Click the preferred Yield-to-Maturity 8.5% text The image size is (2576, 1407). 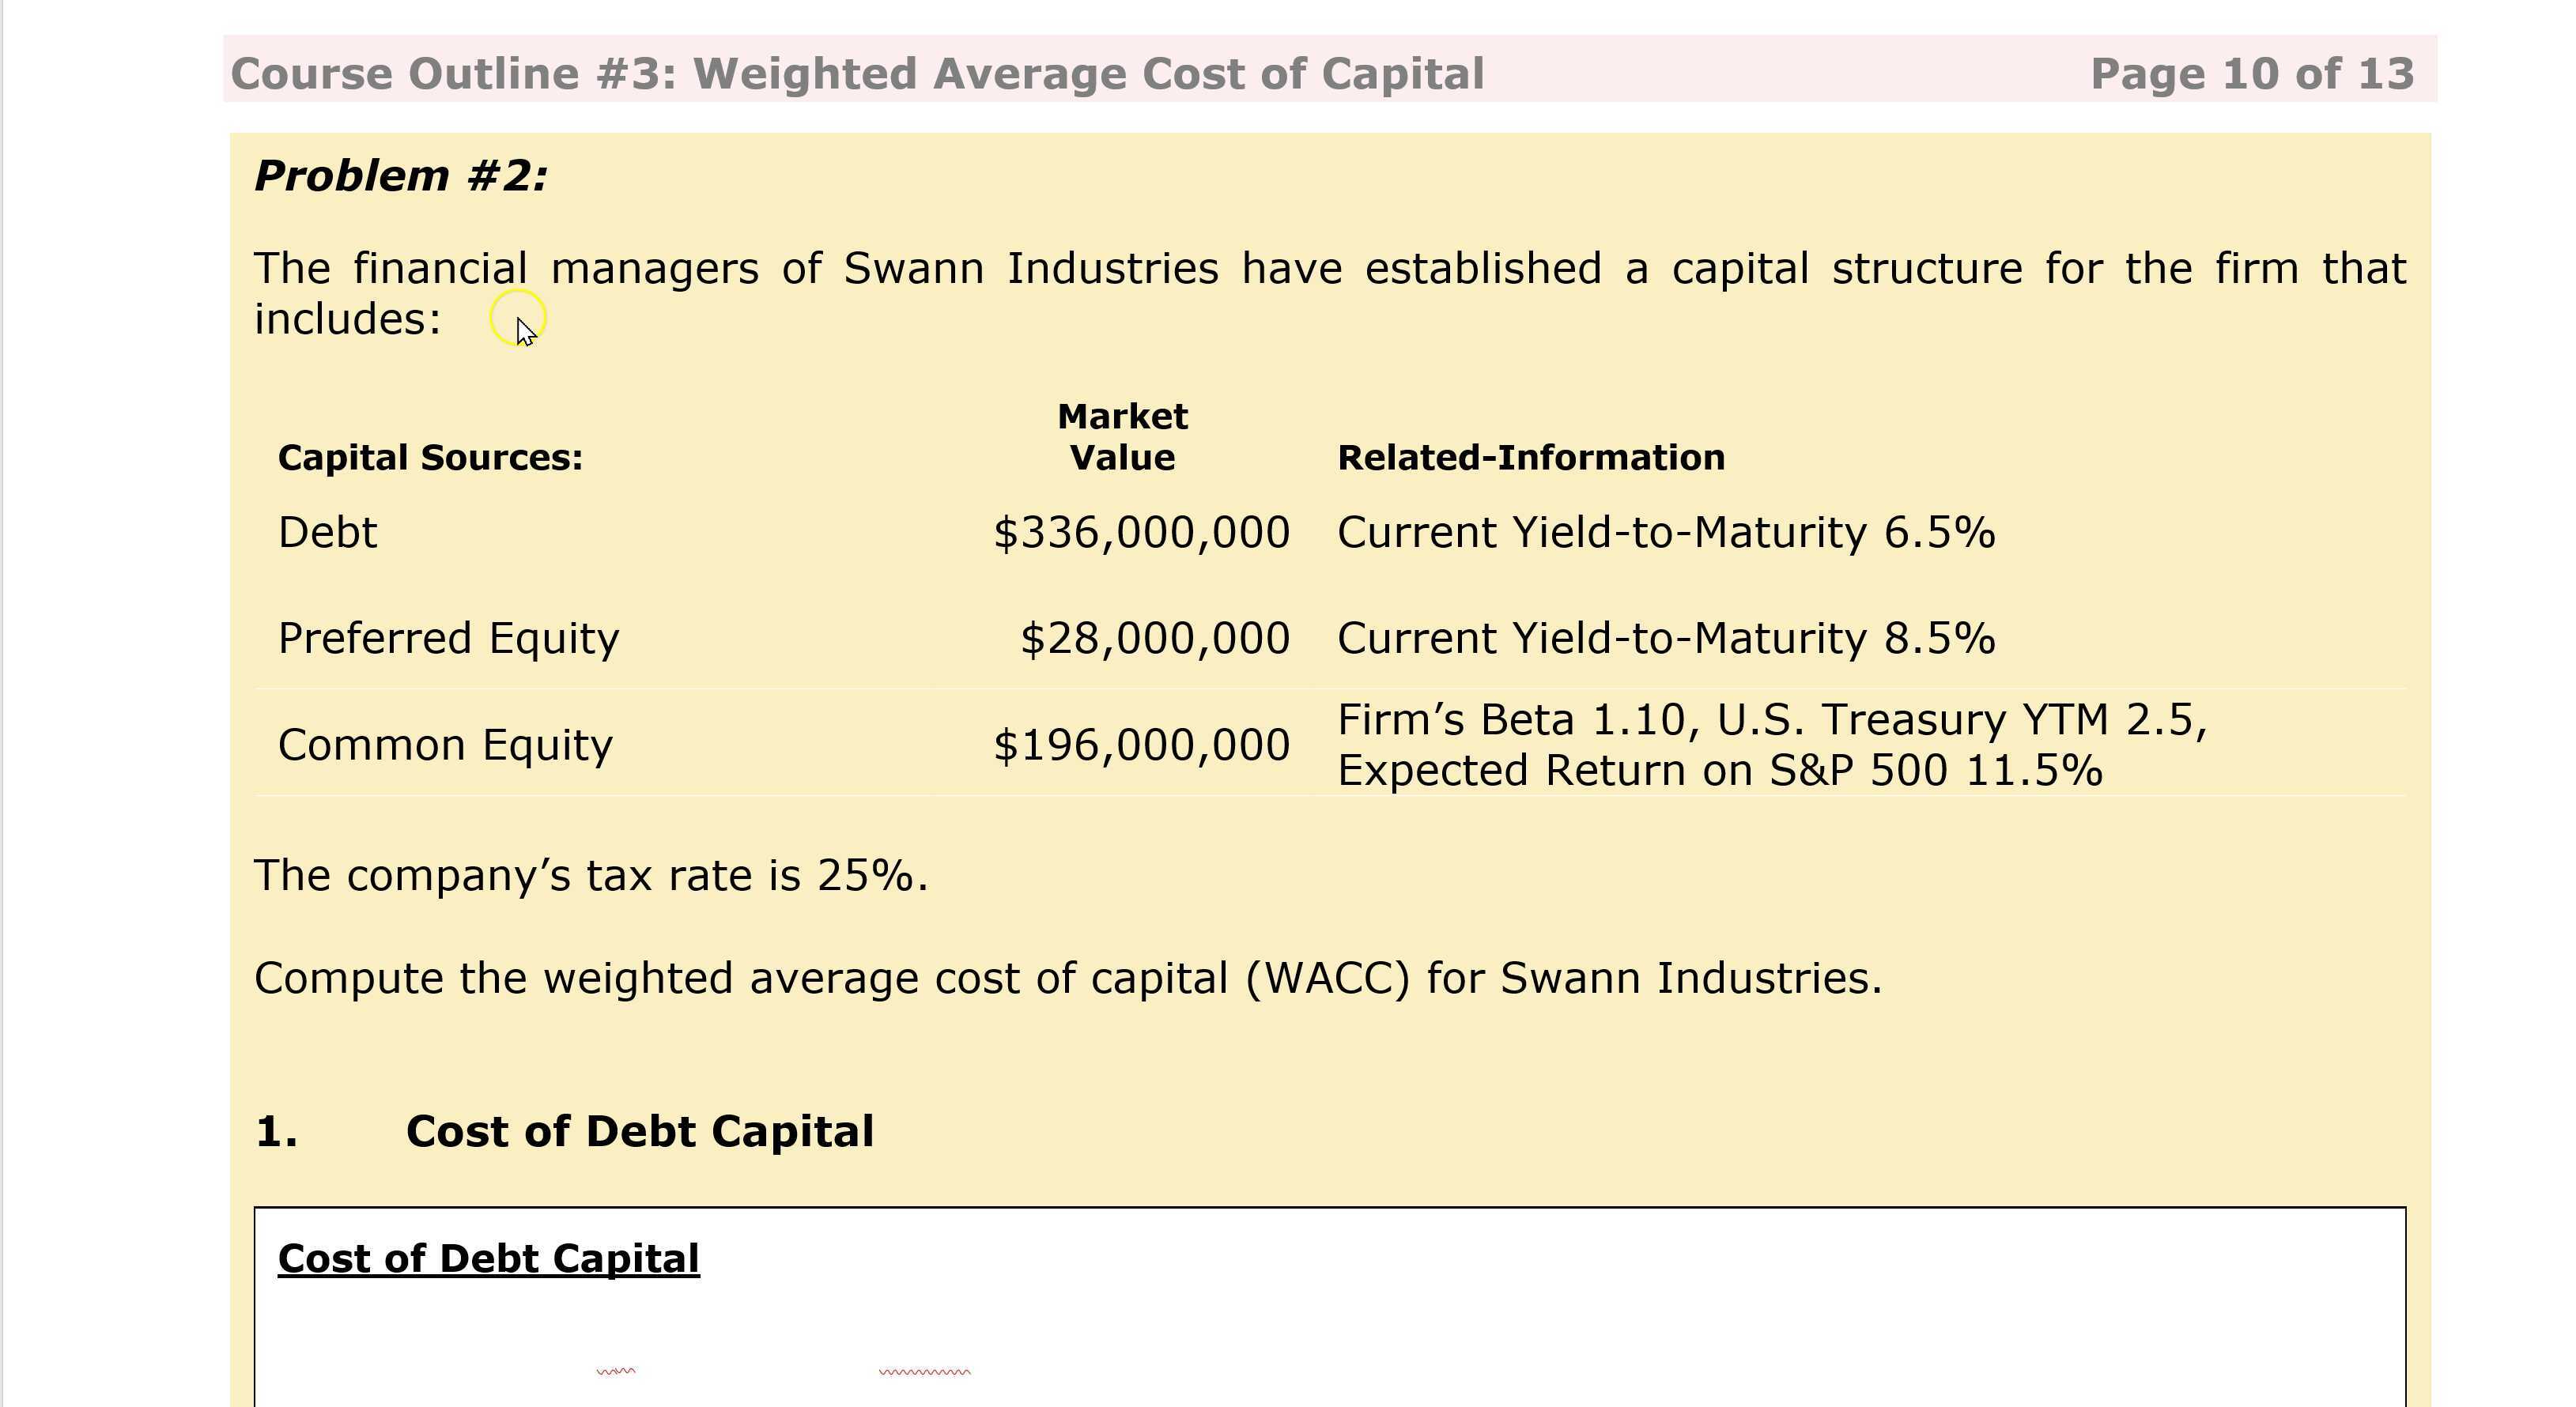1666,638
